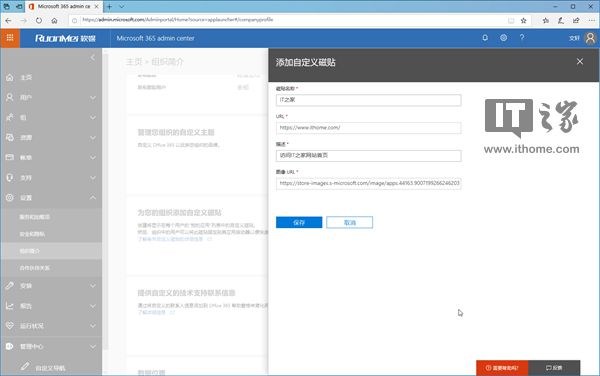Expand the 安装 menu chevron

tap(93, 285)
